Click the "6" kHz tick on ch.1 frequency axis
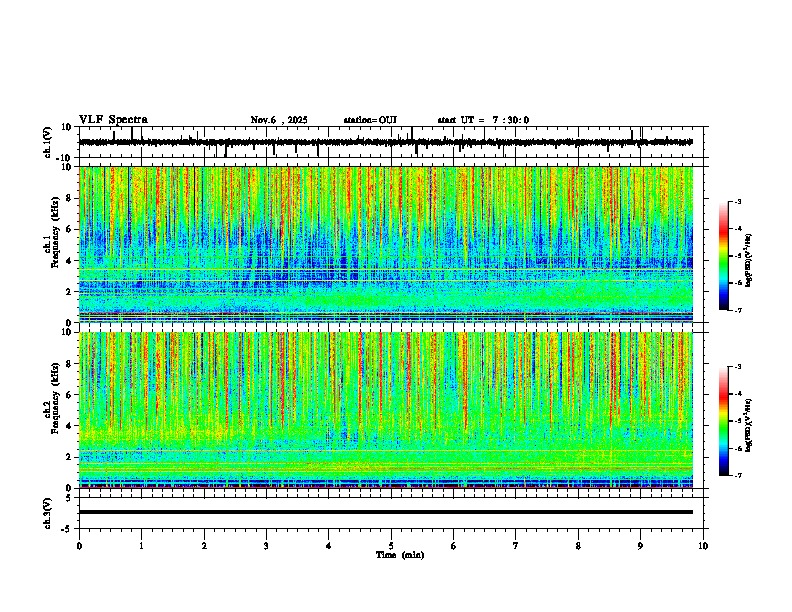Screen dimensions: 792x612 69,229
